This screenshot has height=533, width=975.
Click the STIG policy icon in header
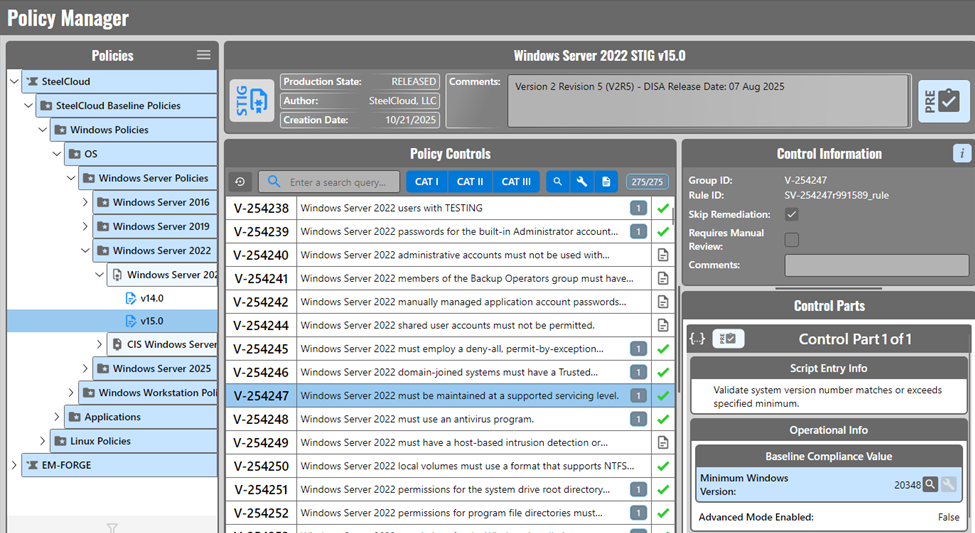point(251,101)
